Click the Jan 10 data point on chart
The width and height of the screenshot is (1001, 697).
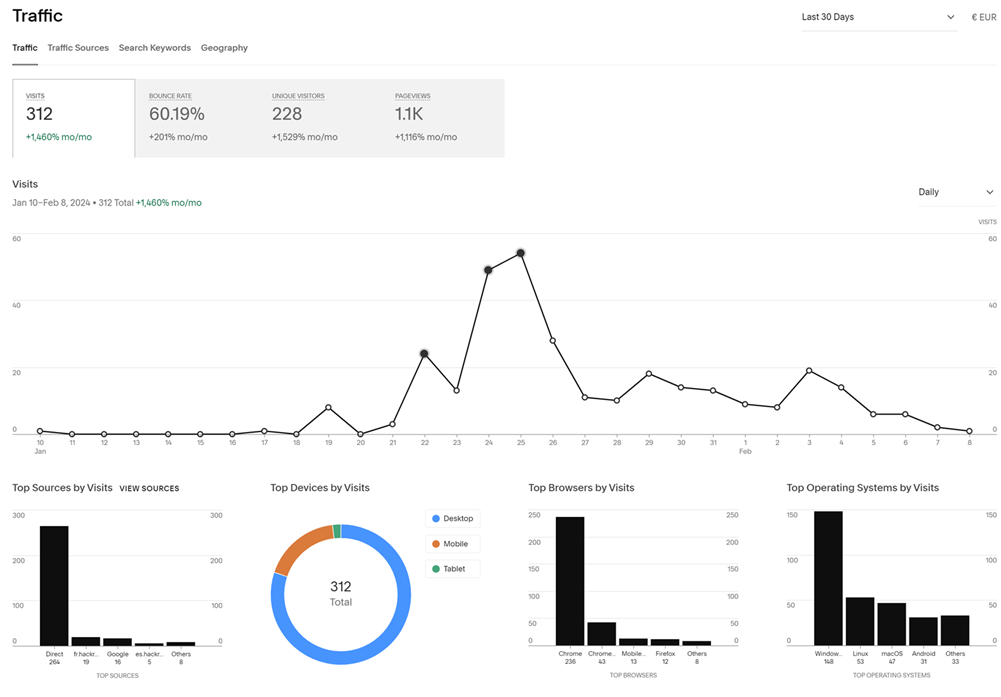(40, 431)
